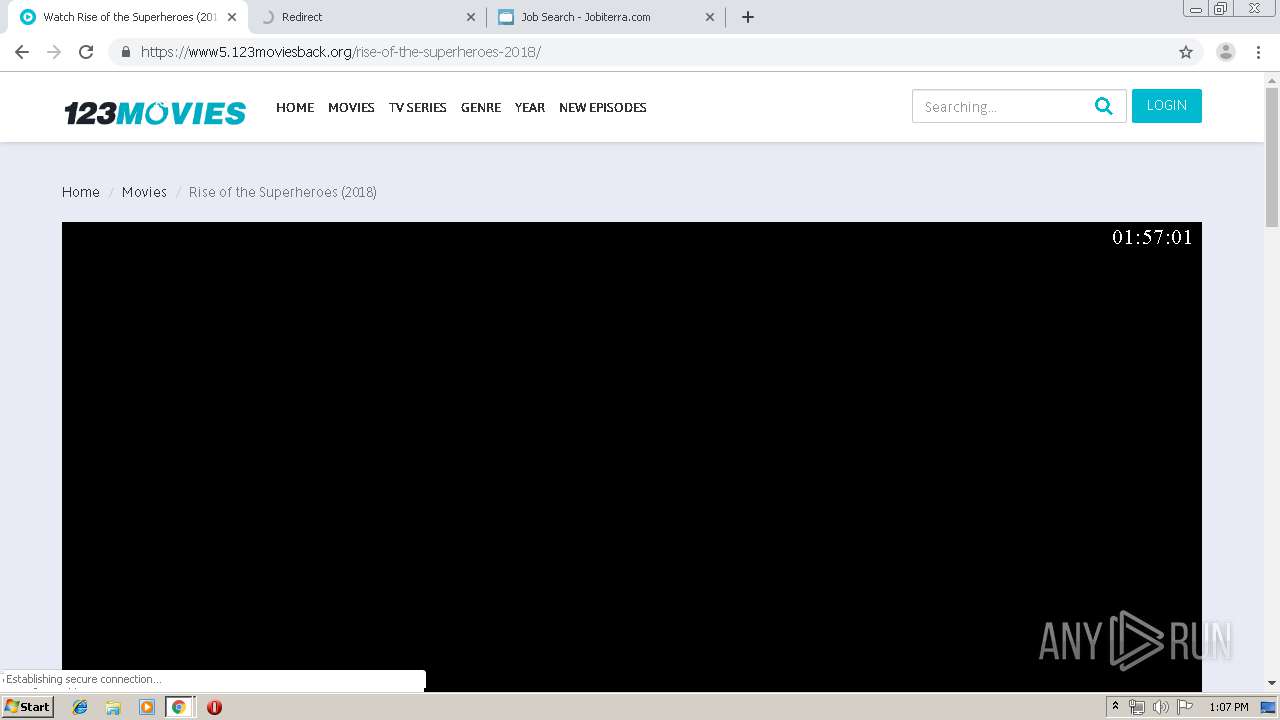Click the page vertical scrollbar thumb
Image resolution: width=1280 pixels, height=720 pixels.
tap(1272, 158)
